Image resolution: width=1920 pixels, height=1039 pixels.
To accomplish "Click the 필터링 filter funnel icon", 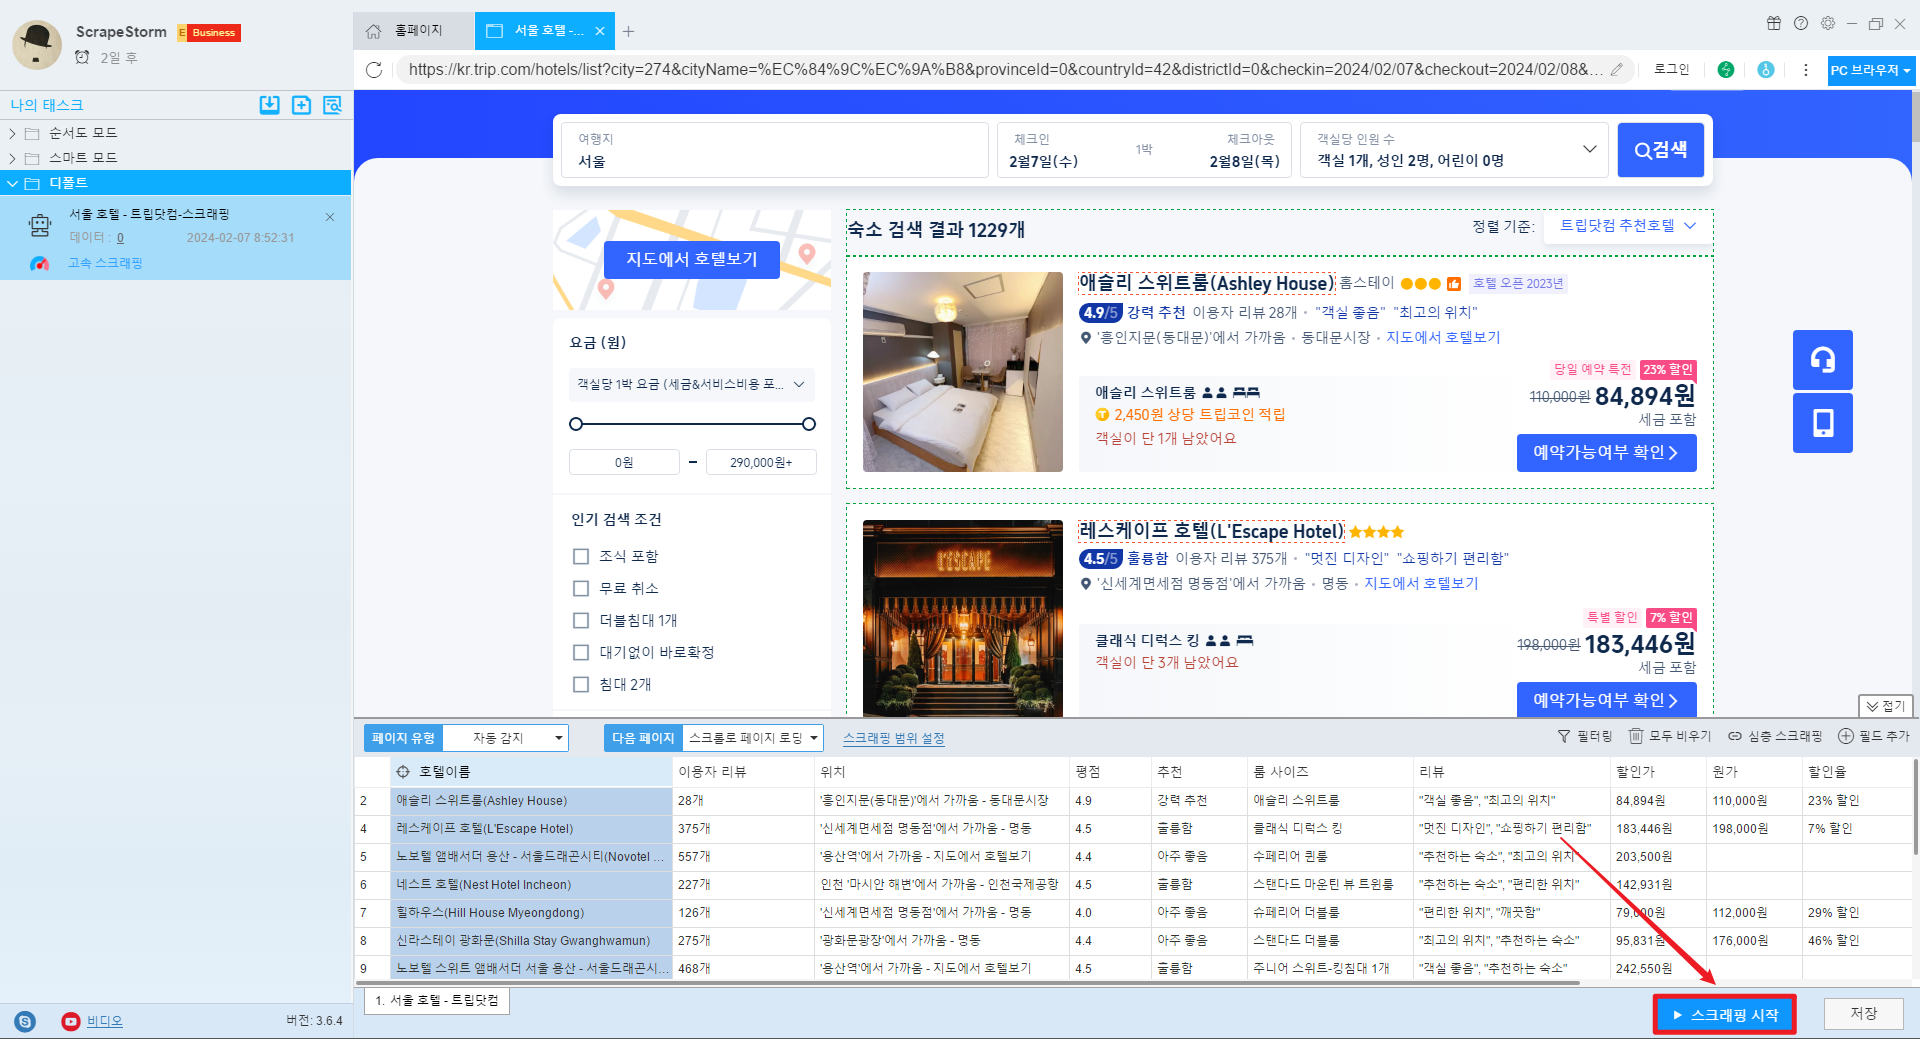I will click(x=1564, y=736).
